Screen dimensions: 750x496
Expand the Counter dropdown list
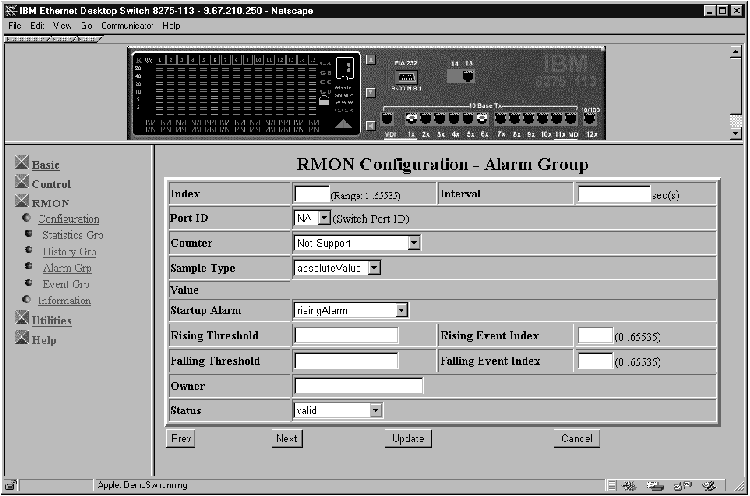click(x=414, y=243)
